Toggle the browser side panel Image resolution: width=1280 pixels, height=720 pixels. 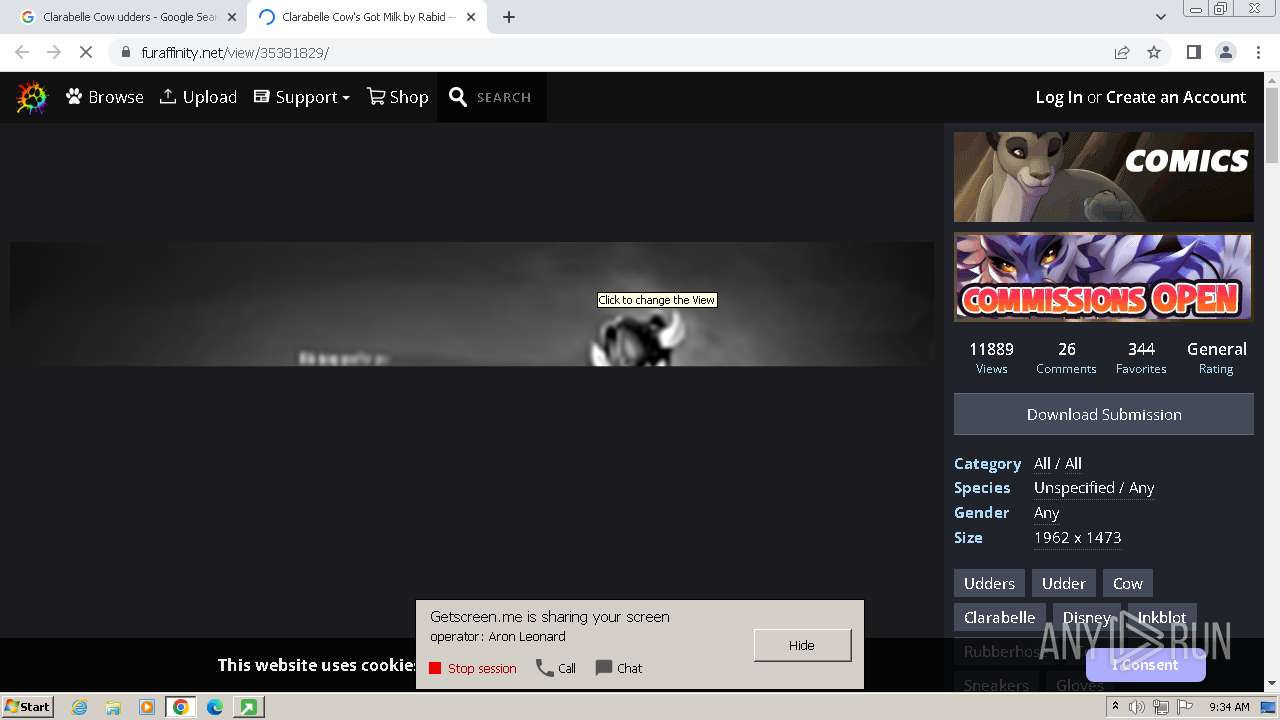pos(1193,52)
